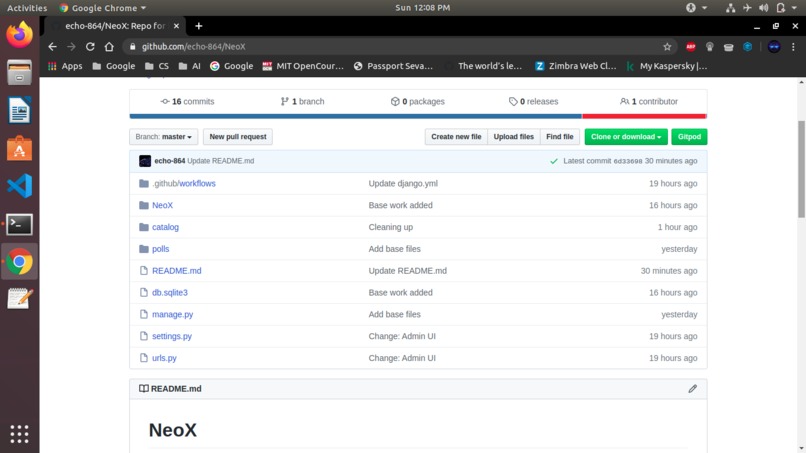Open the MIT OpenCourseWare bookmark
Screen dimensions: 806x453
point(303,66)
